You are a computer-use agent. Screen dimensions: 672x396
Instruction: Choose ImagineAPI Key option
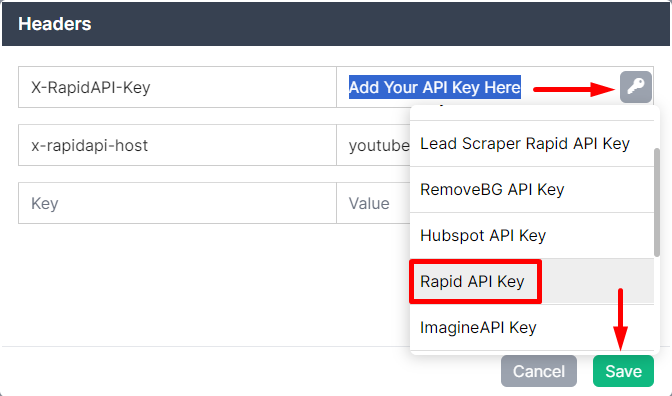click(x=532, y=328)
